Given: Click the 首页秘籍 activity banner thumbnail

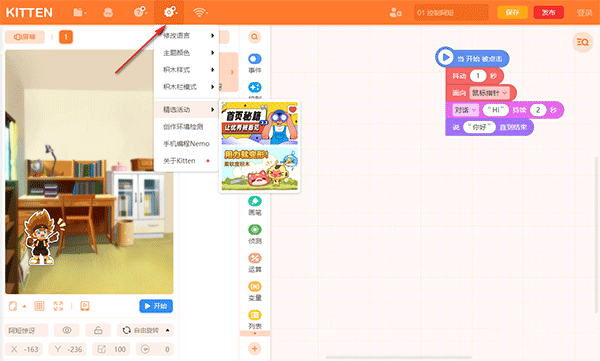Looking at the screenshot, I should click(x=259, y=123).
